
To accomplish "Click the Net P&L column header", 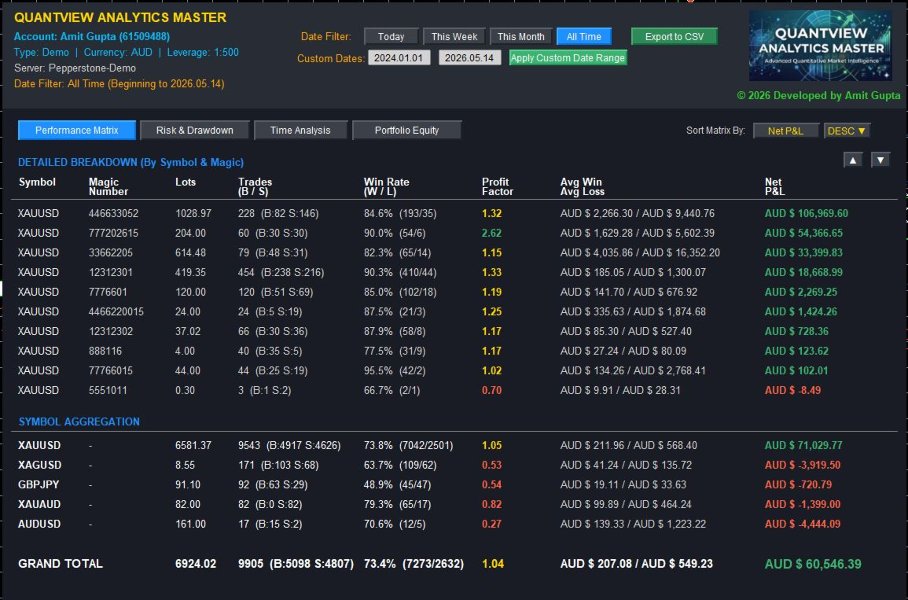I will point(775,186).
